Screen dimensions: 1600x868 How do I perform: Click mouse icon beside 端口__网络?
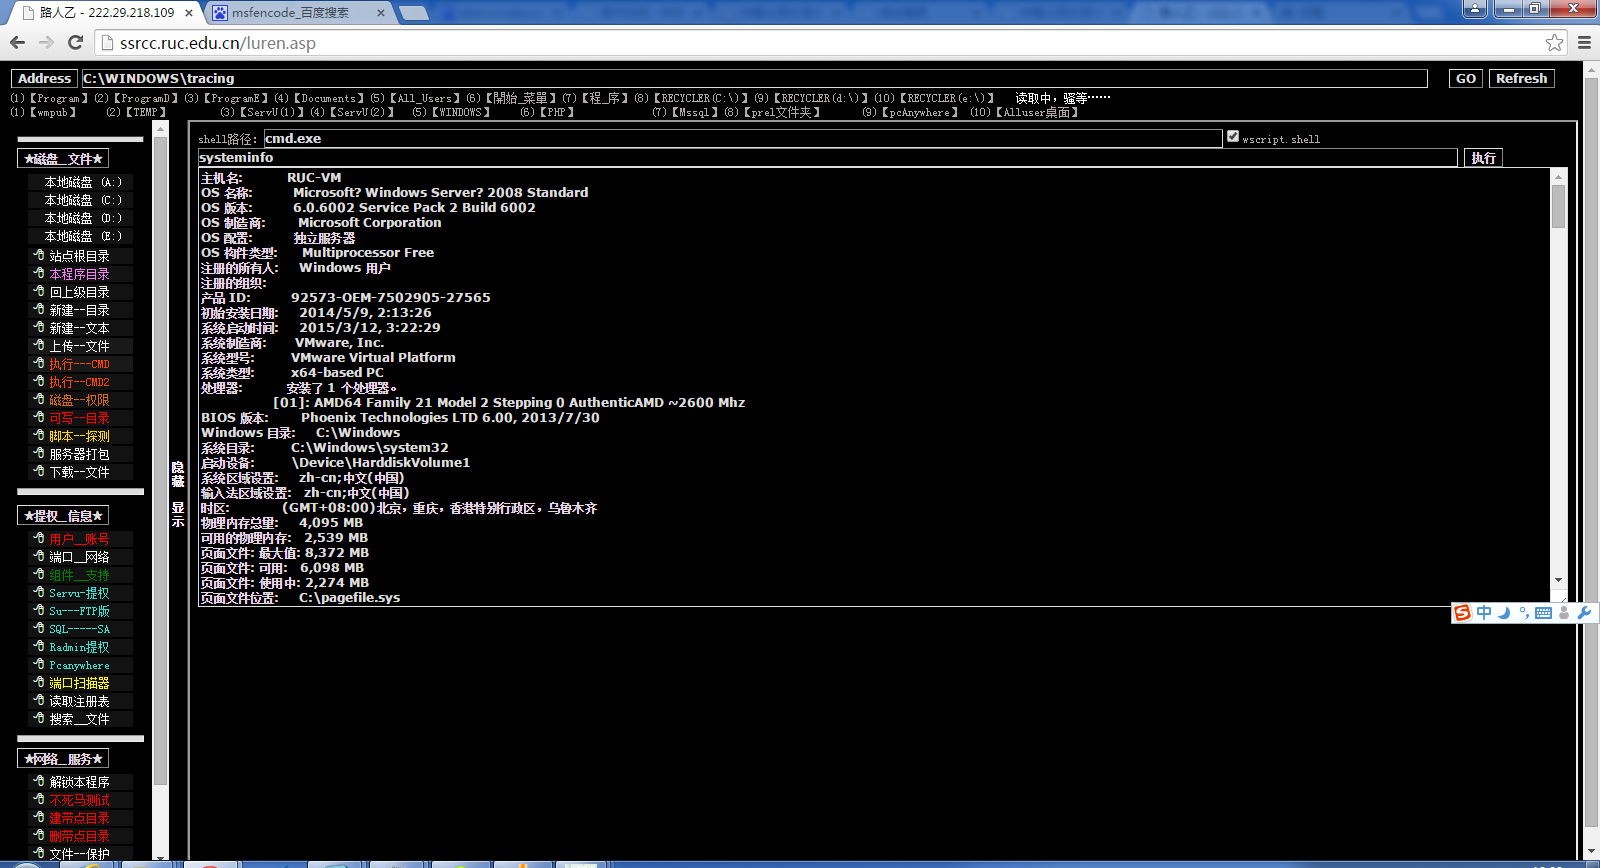39,557
